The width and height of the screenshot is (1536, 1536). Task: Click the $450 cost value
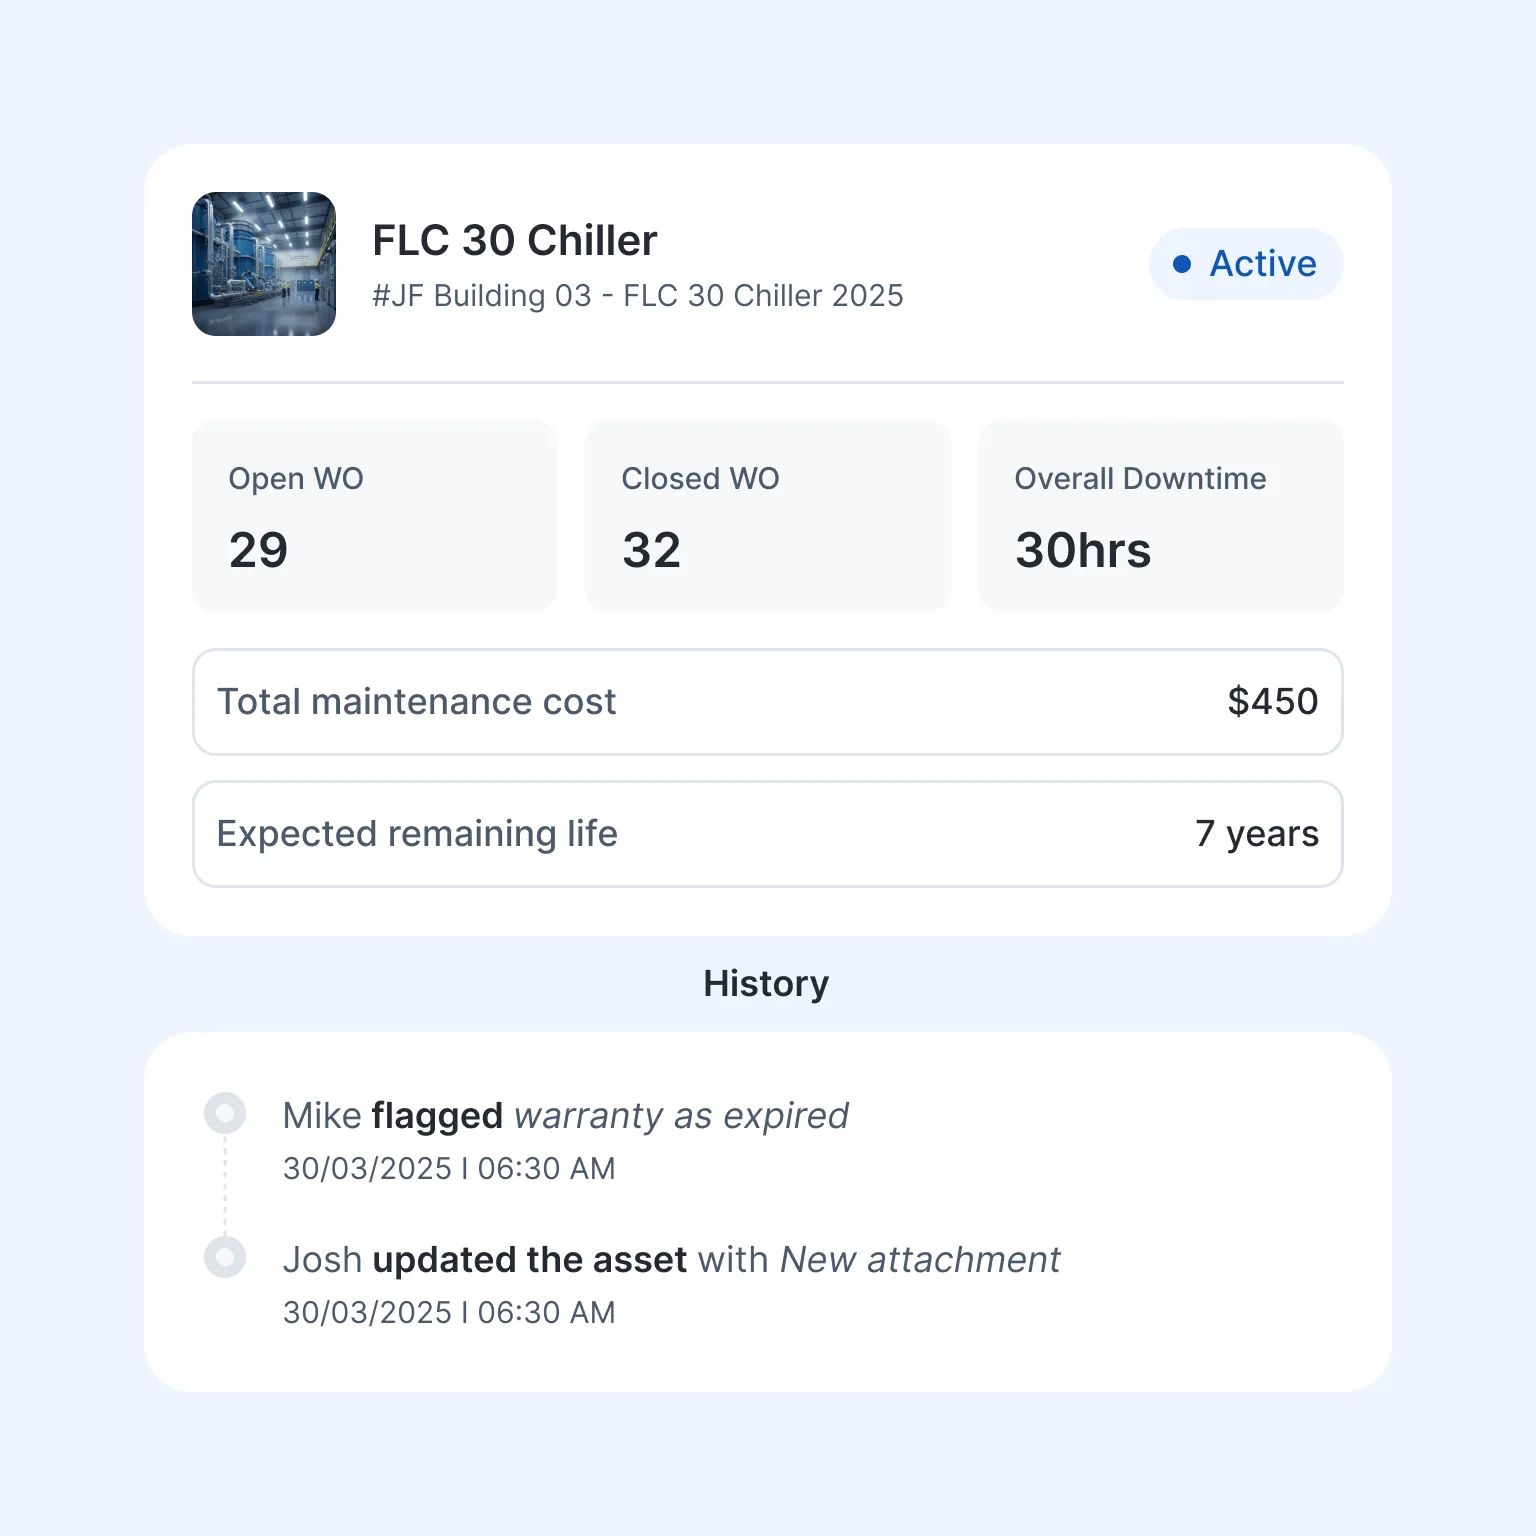click(x=1273, y=702)
